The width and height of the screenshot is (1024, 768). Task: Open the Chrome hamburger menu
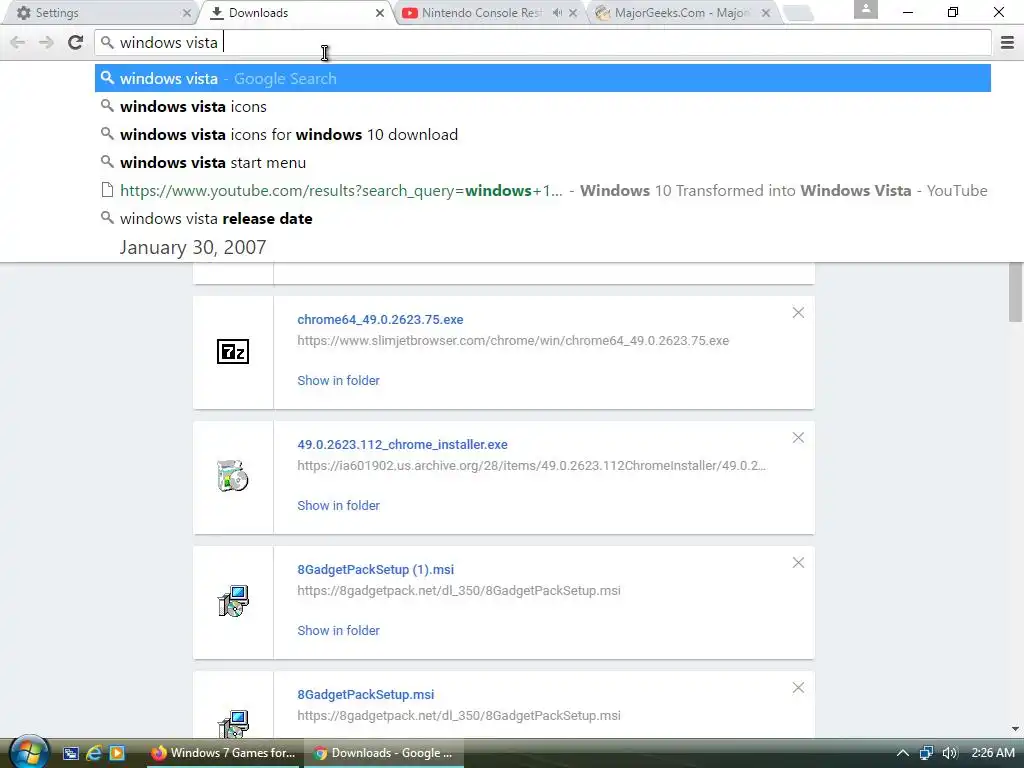(x=1007, y=42)
